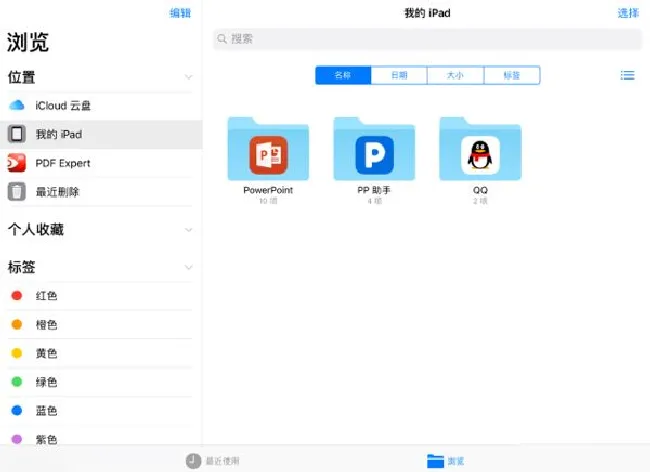Click the 最近使用 tab label
650x472 pixels.
[x=223, y=461]
